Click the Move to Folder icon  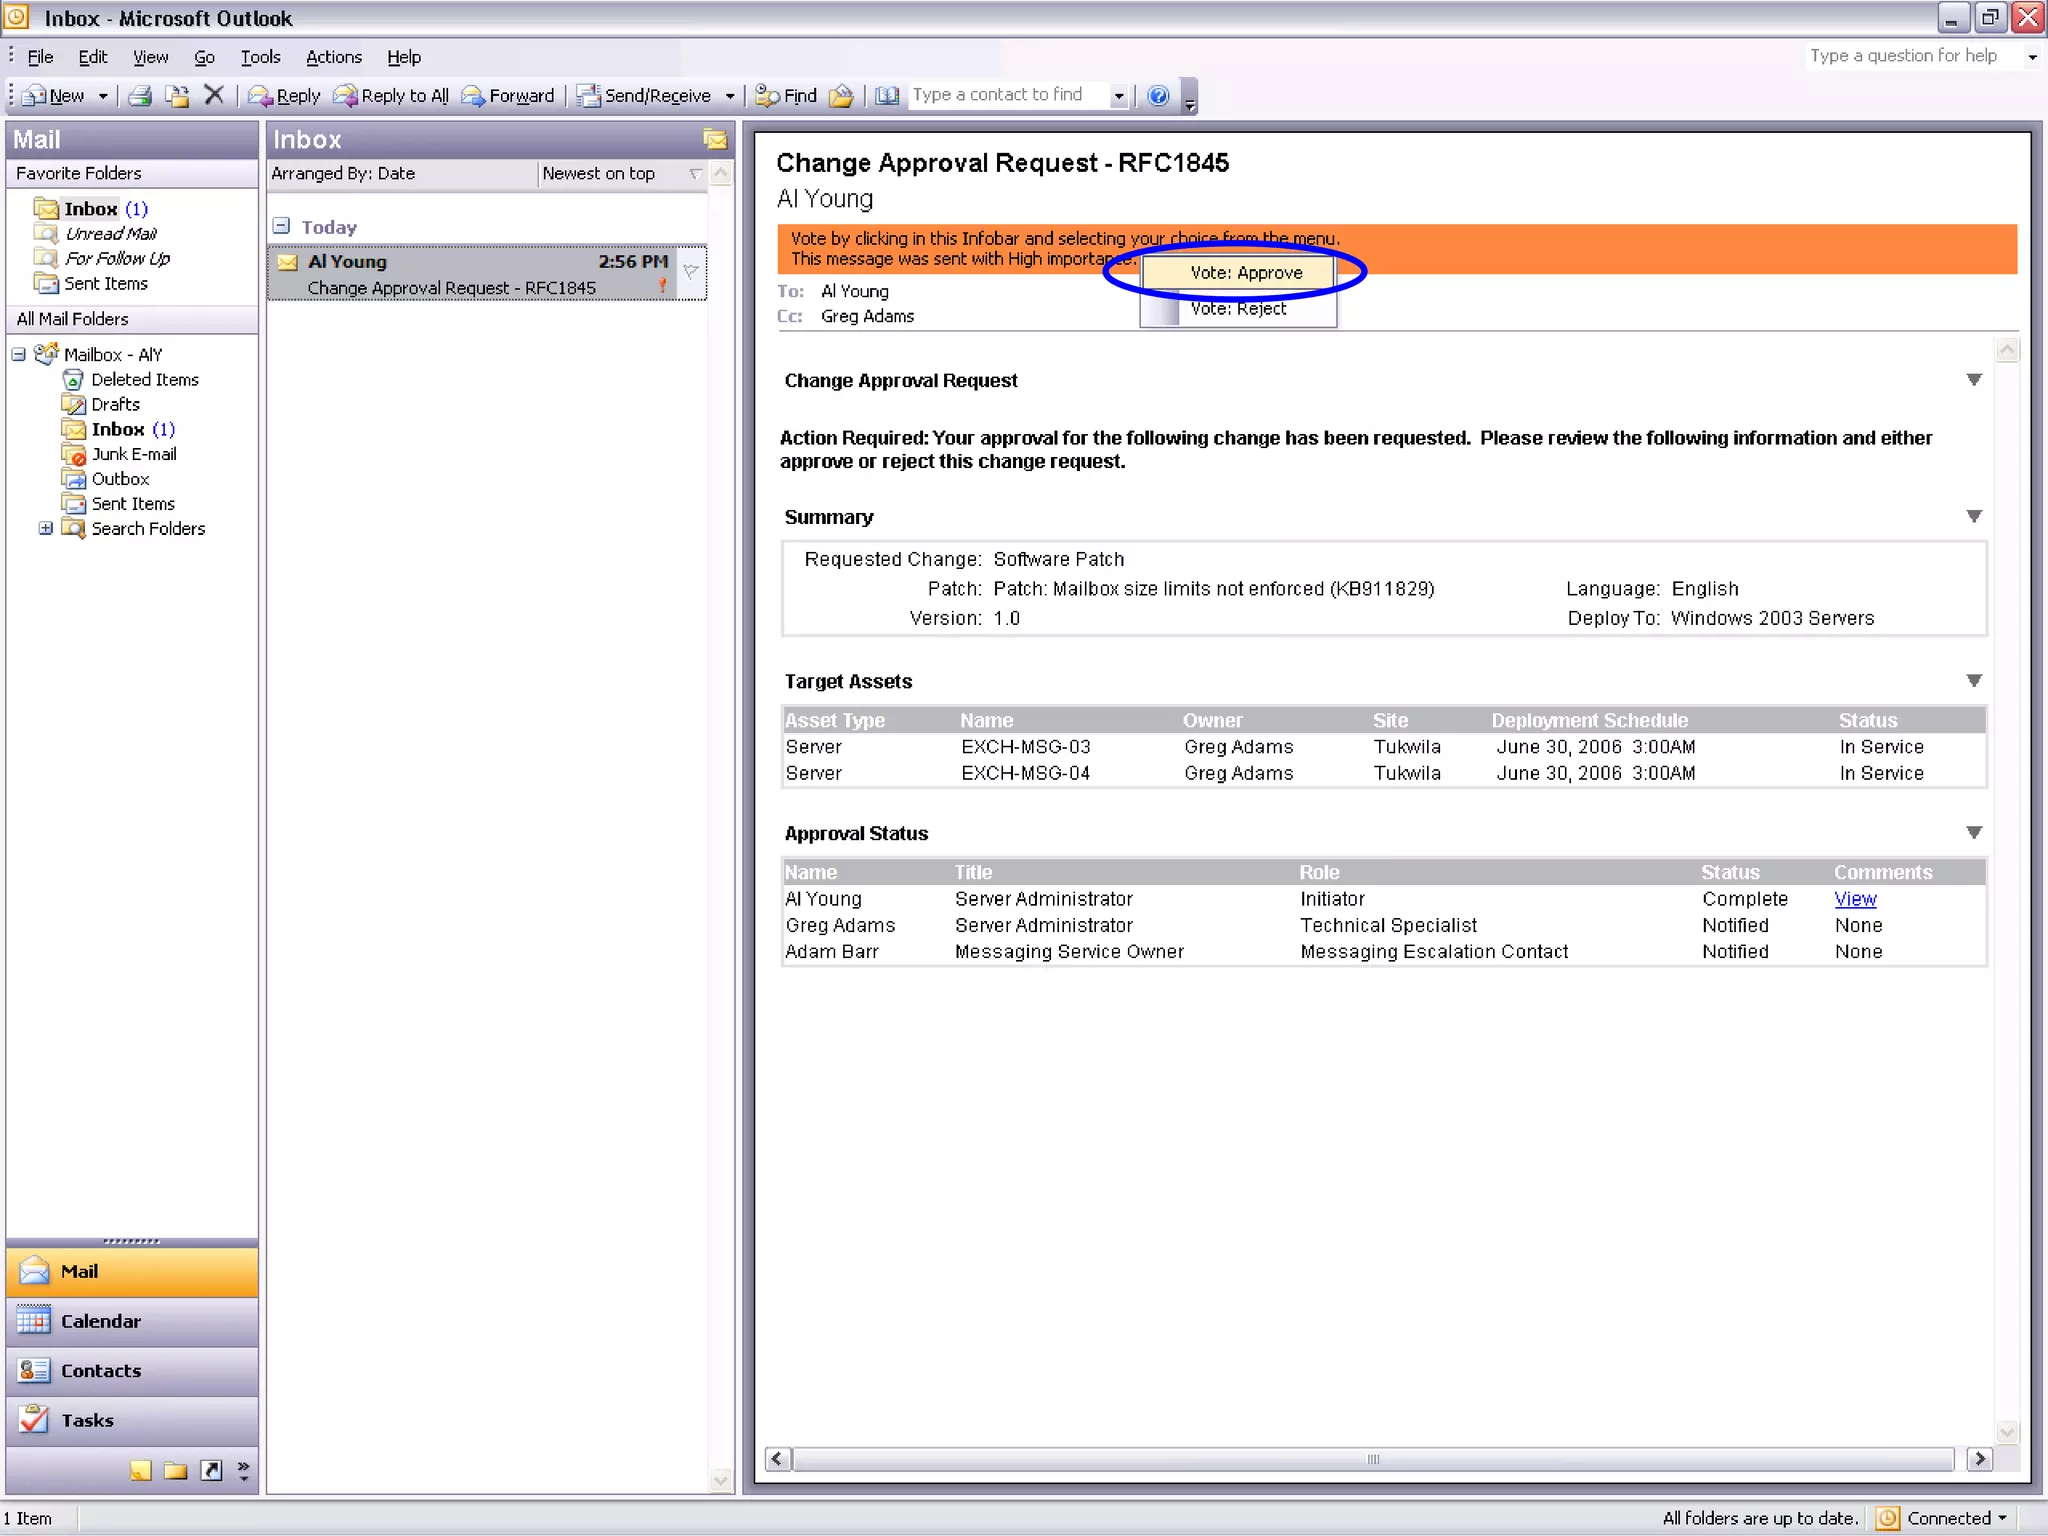point(177,96)
